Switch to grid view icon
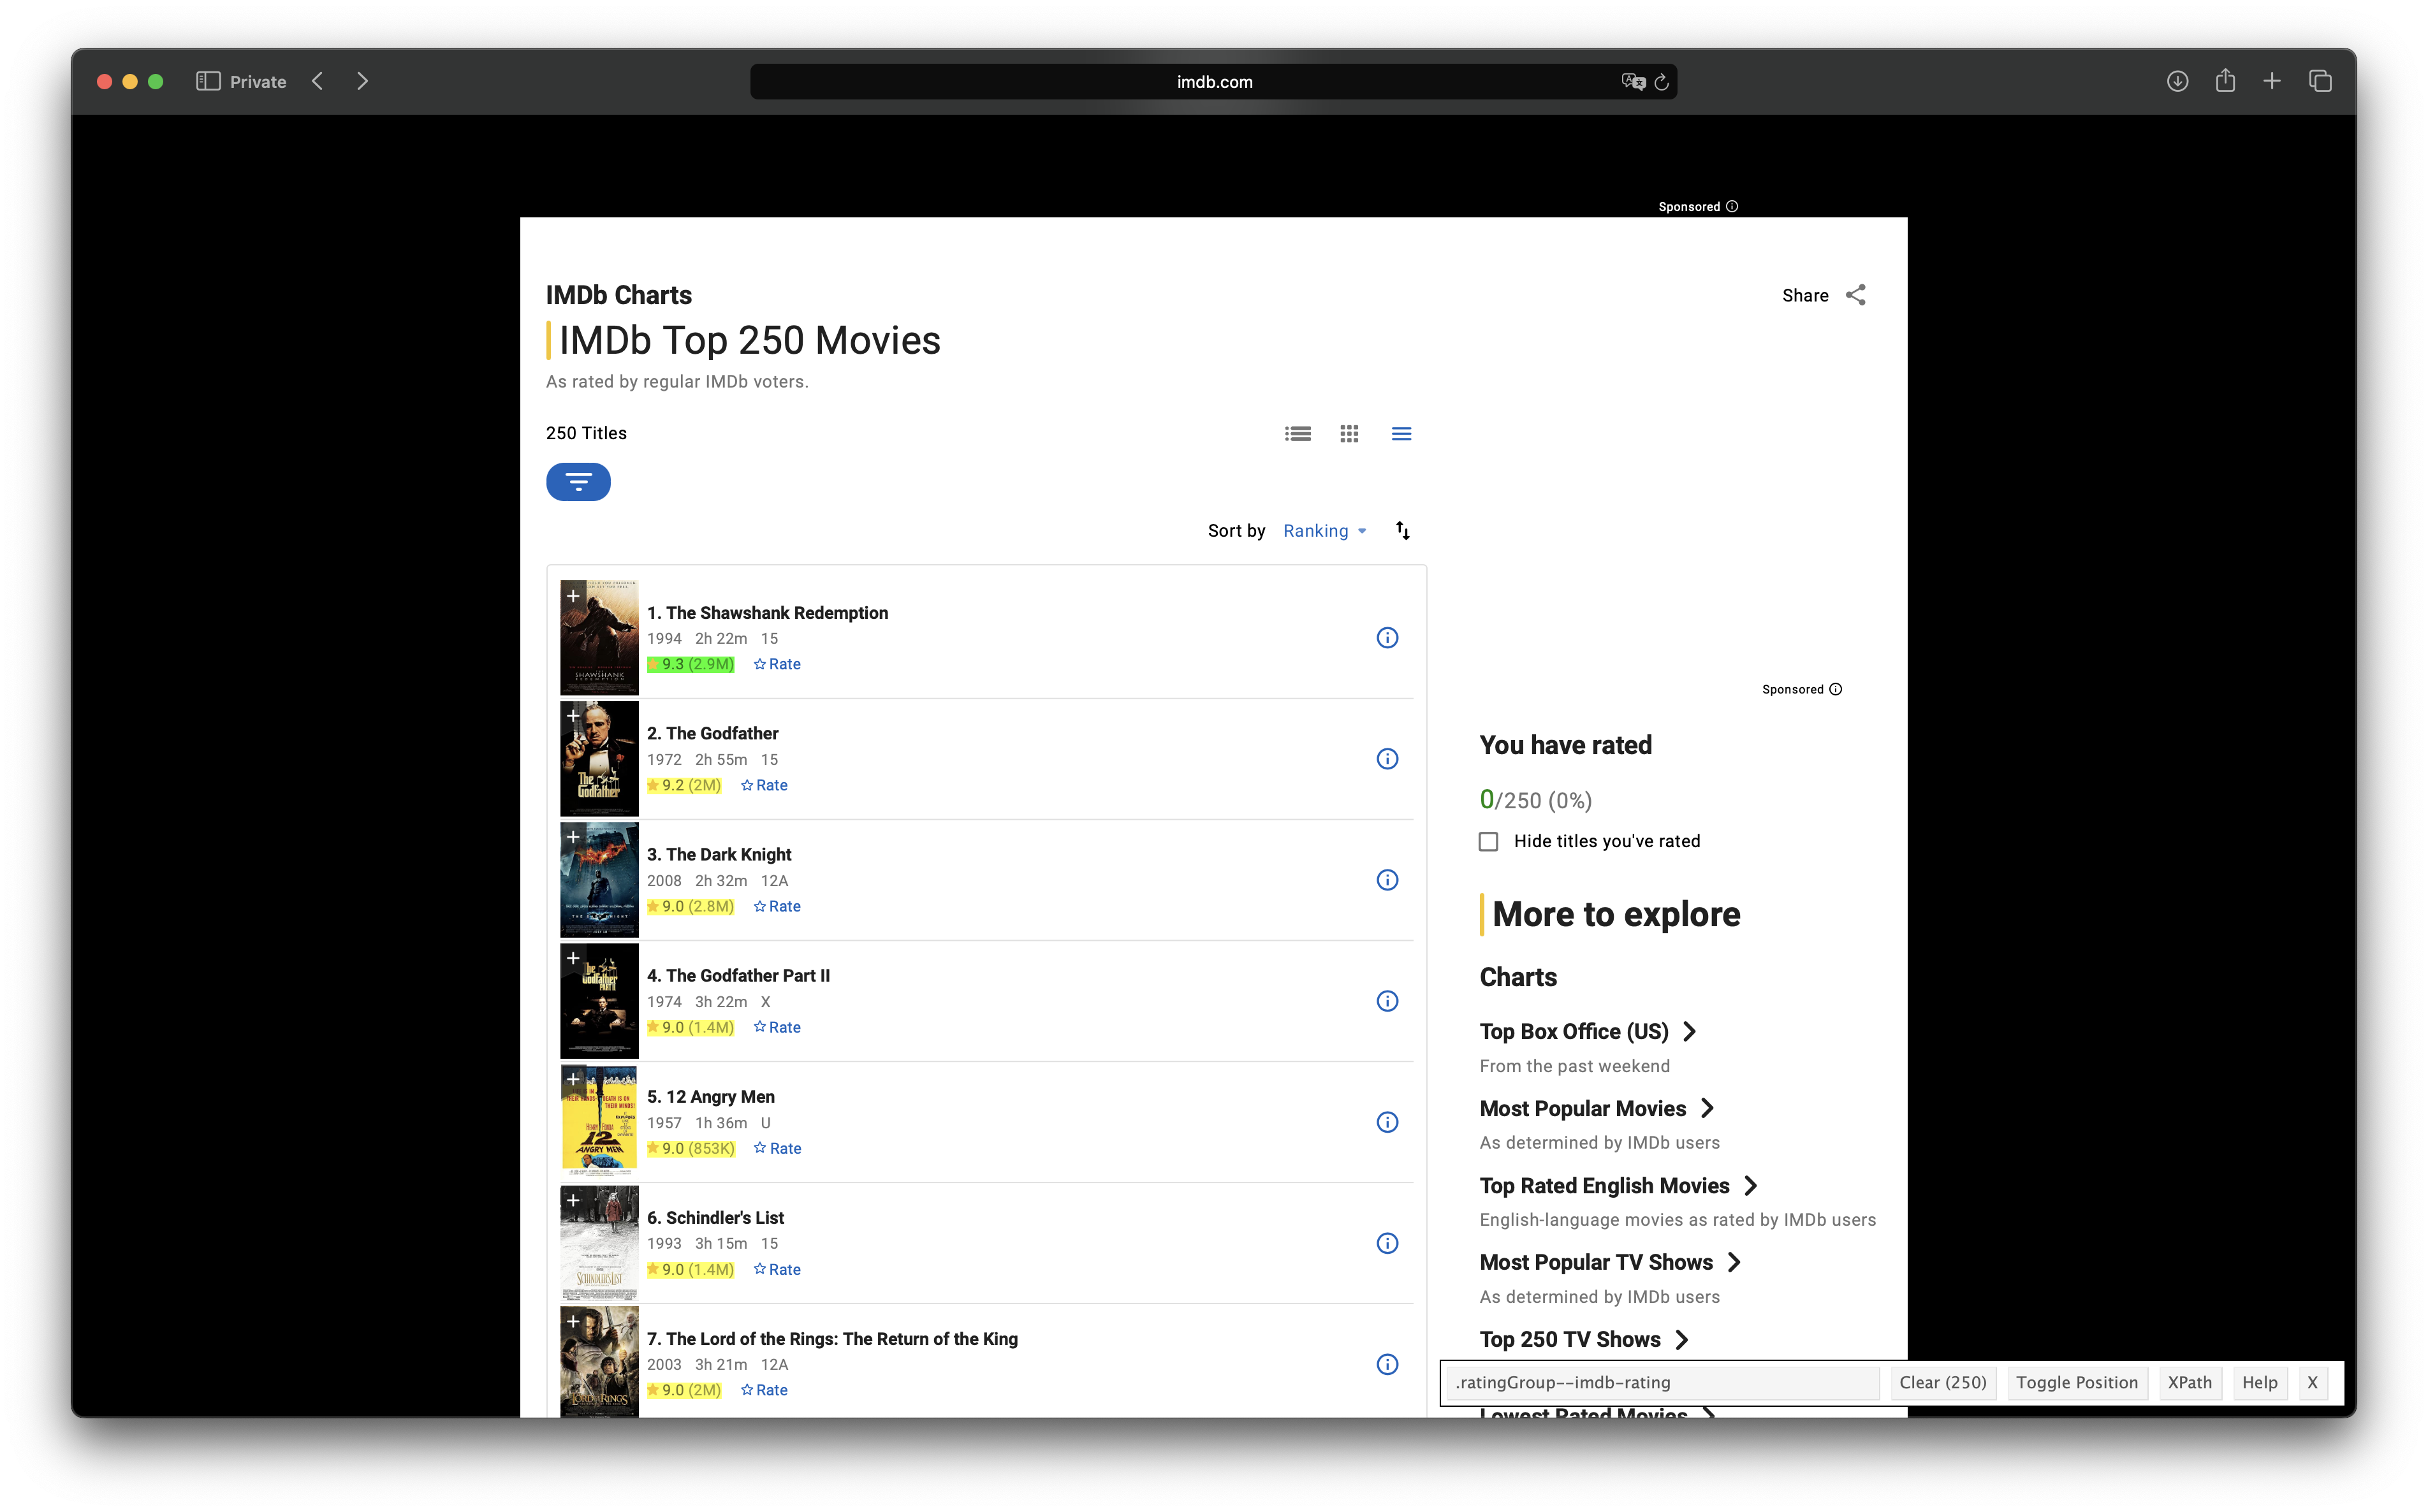This screenshot has width=2428, height=1512. click(x=1349, y=433)
